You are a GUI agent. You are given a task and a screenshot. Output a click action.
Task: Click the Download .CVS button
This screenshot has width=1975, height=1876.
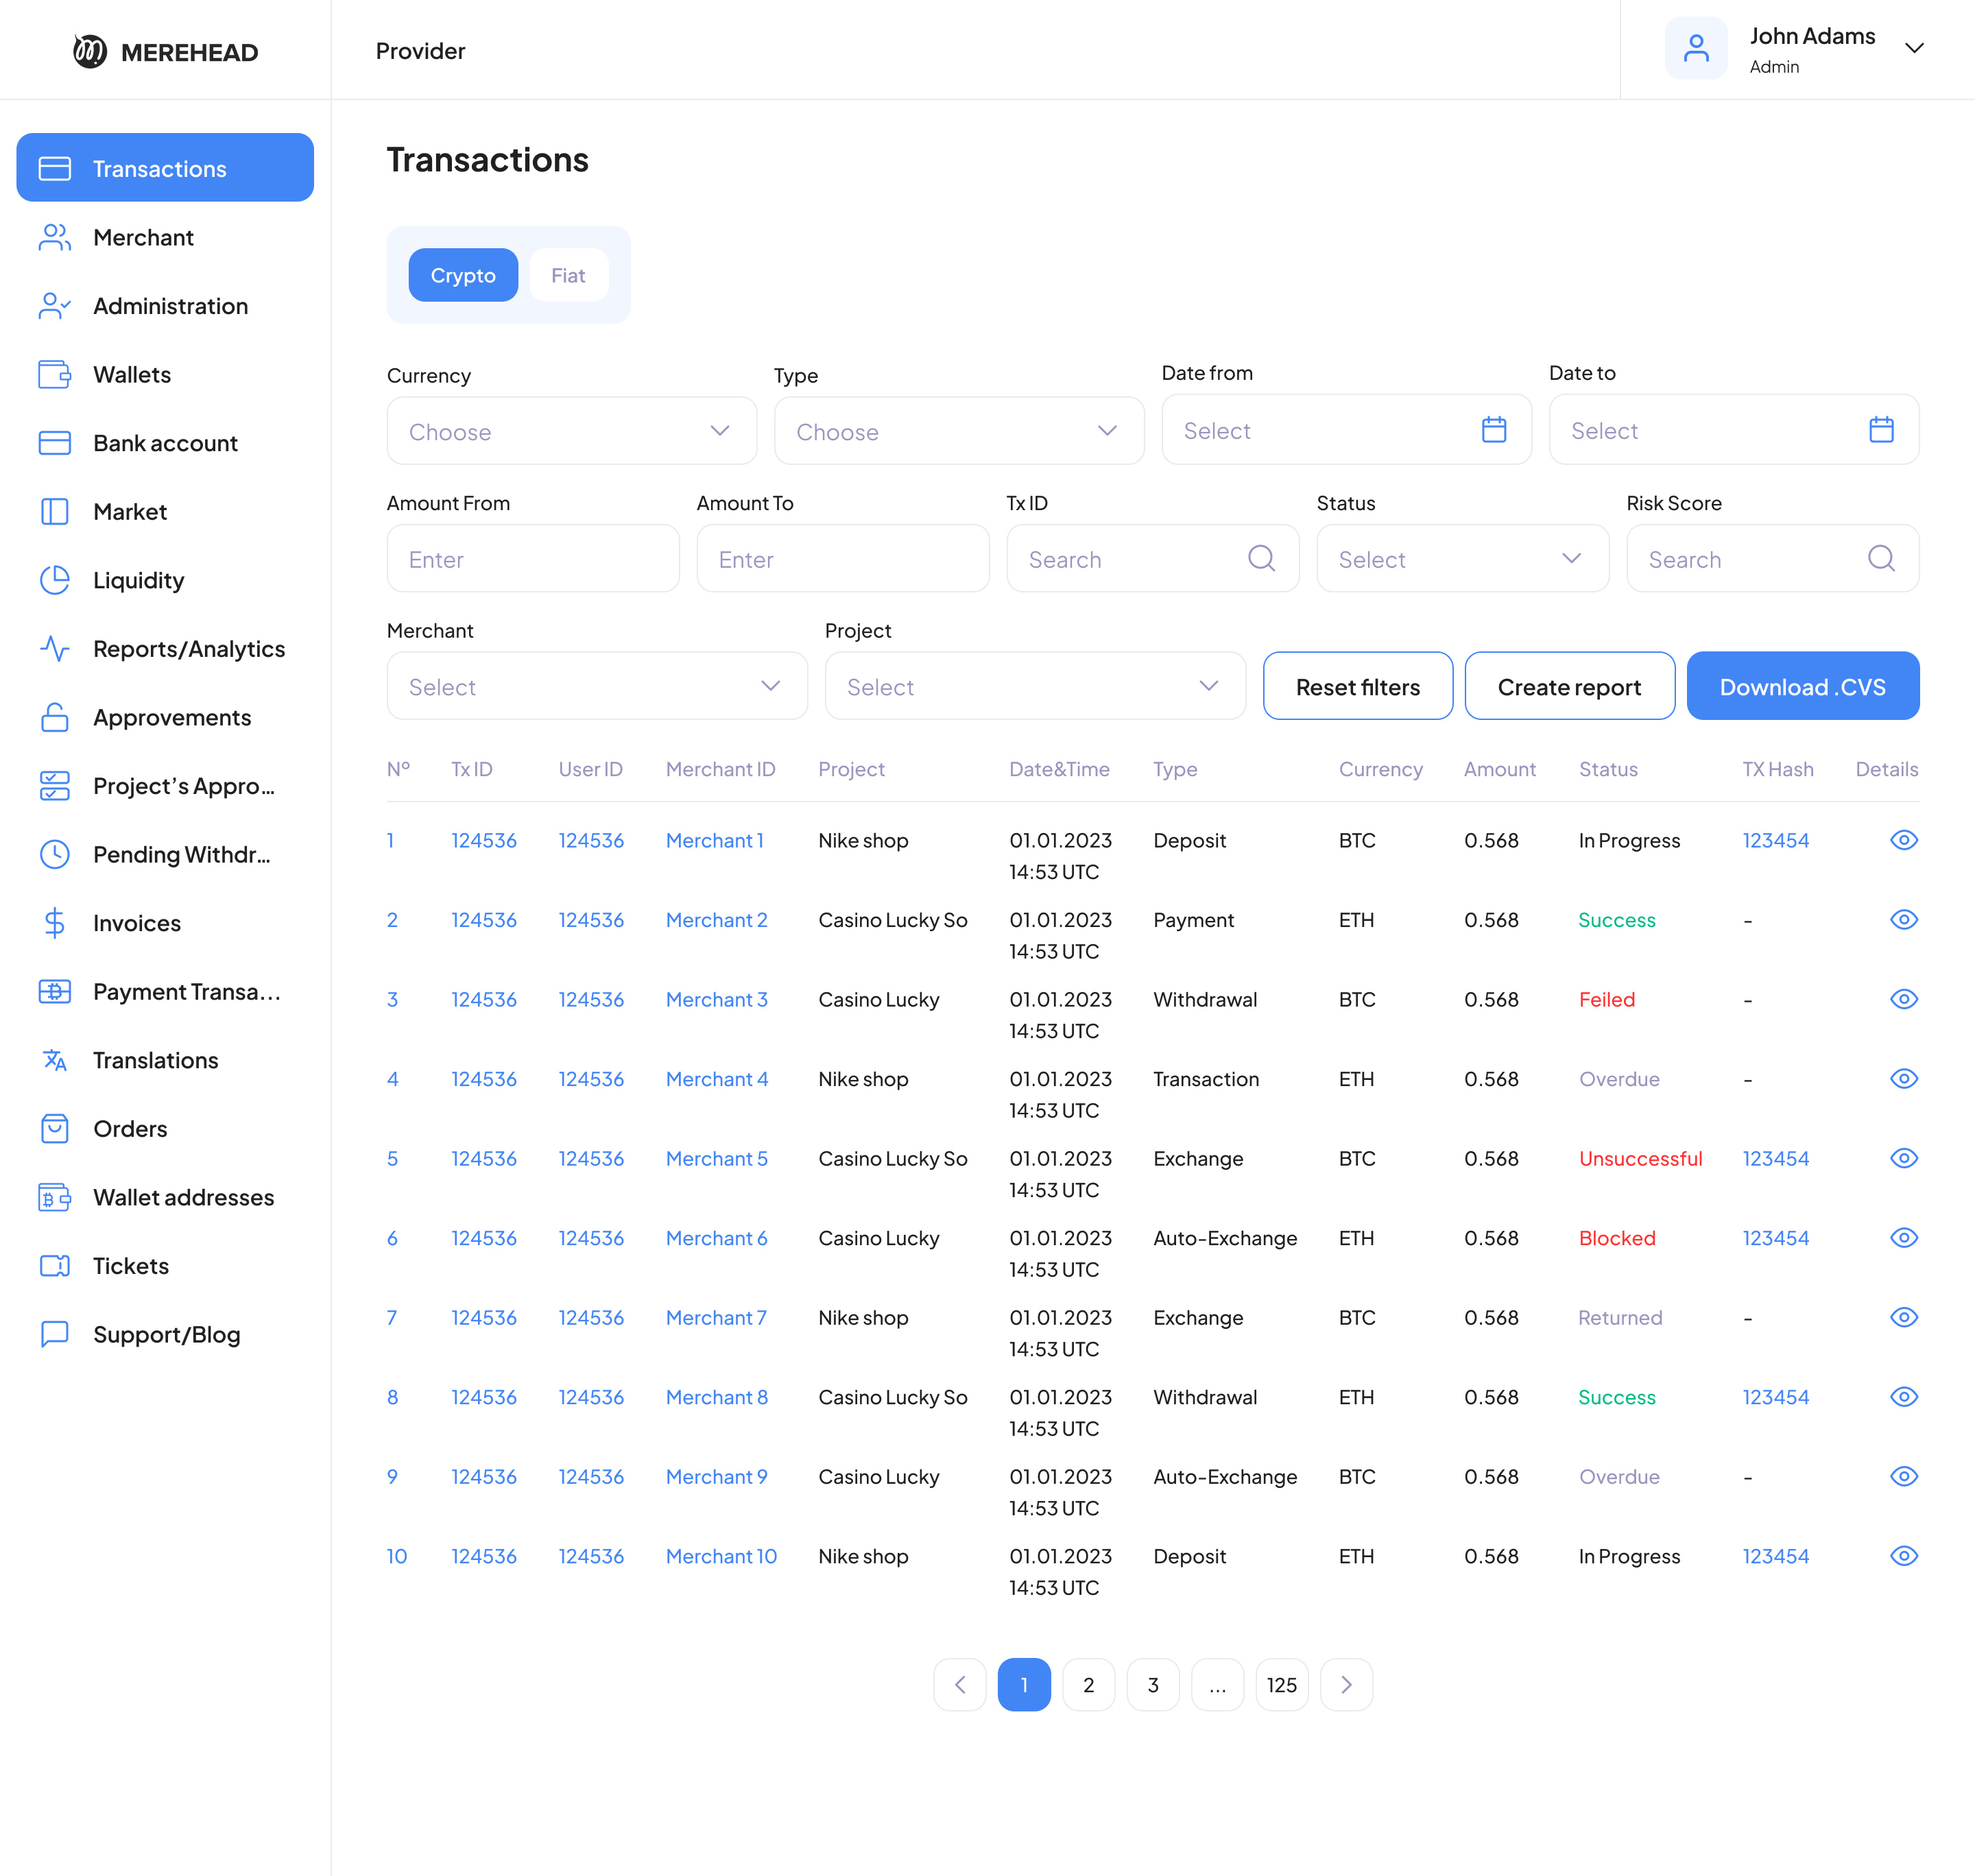coord(1801,687)
